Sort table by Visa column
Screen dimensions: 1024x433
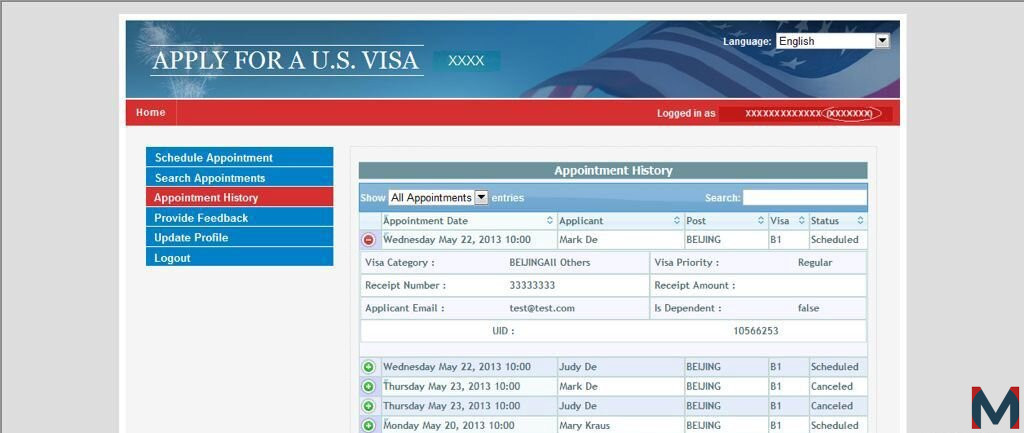point(788,221)
